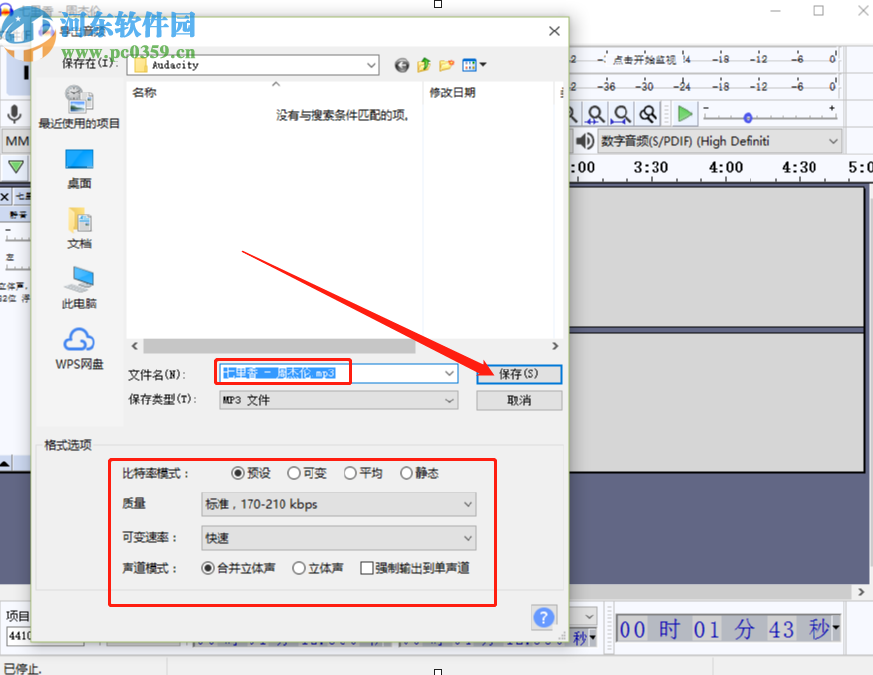
Task: Click the 01 minutes time field
Action: pos(706,630)
